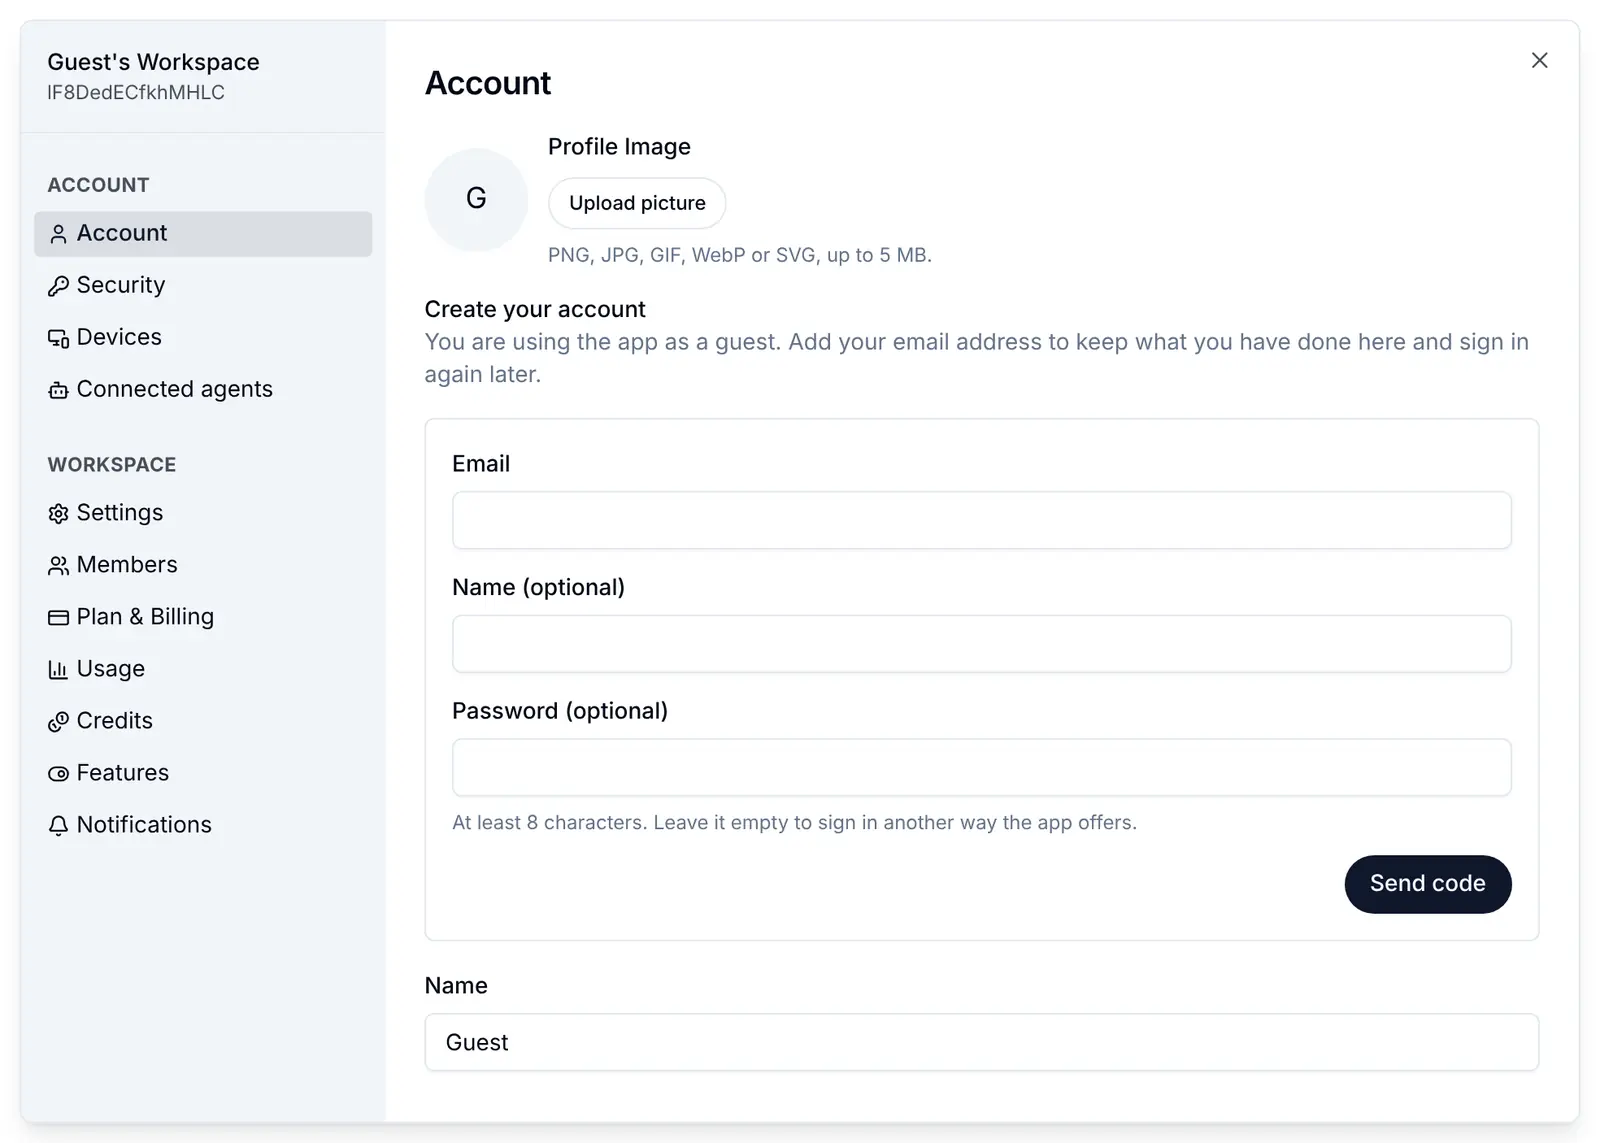1600x1143 pixels.
Task: Click the Create your account heading
Action: click(x=535, y=309)
